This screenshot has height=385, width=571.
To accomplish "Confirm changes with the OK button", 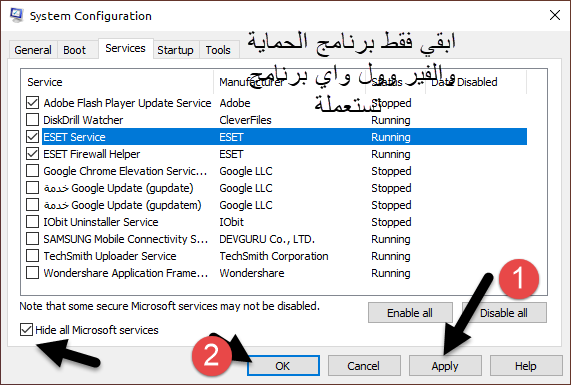I will point(283,366).
